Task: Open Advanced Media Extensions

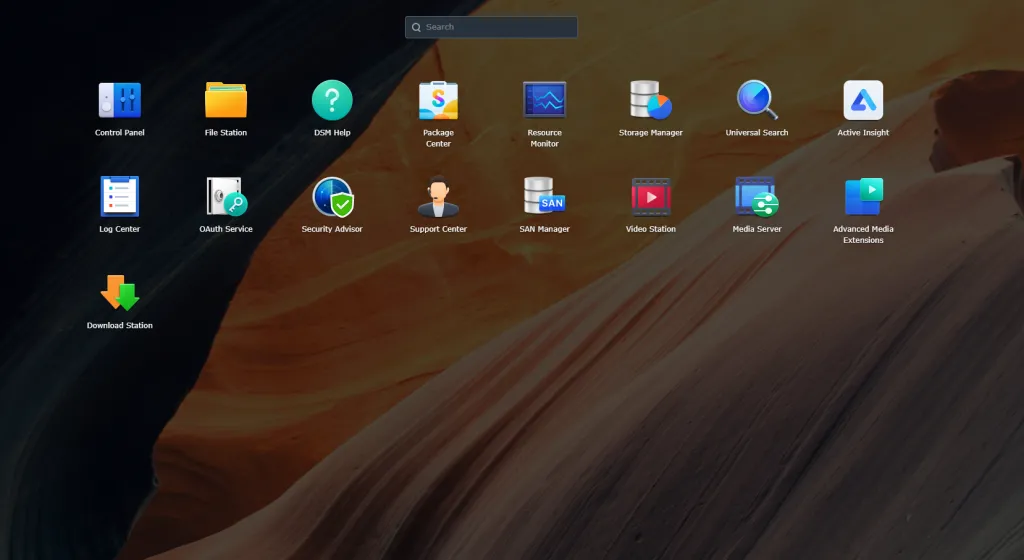Action: click(863, 196)
